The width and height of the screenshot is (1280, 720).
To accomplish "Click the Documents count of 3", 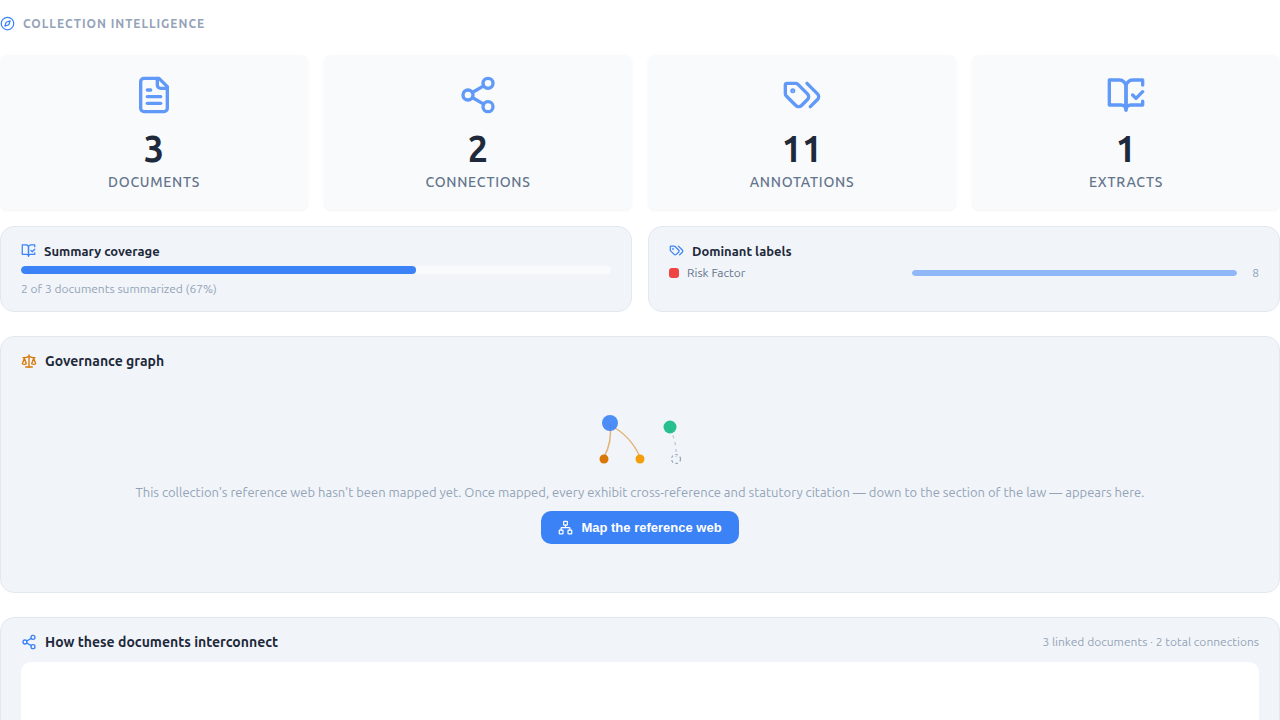I will (154, 149).
